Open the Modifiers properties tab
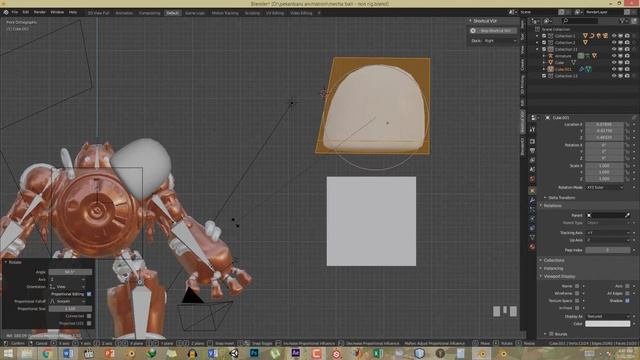Screen dimensions: 640x360 (532, 200)
